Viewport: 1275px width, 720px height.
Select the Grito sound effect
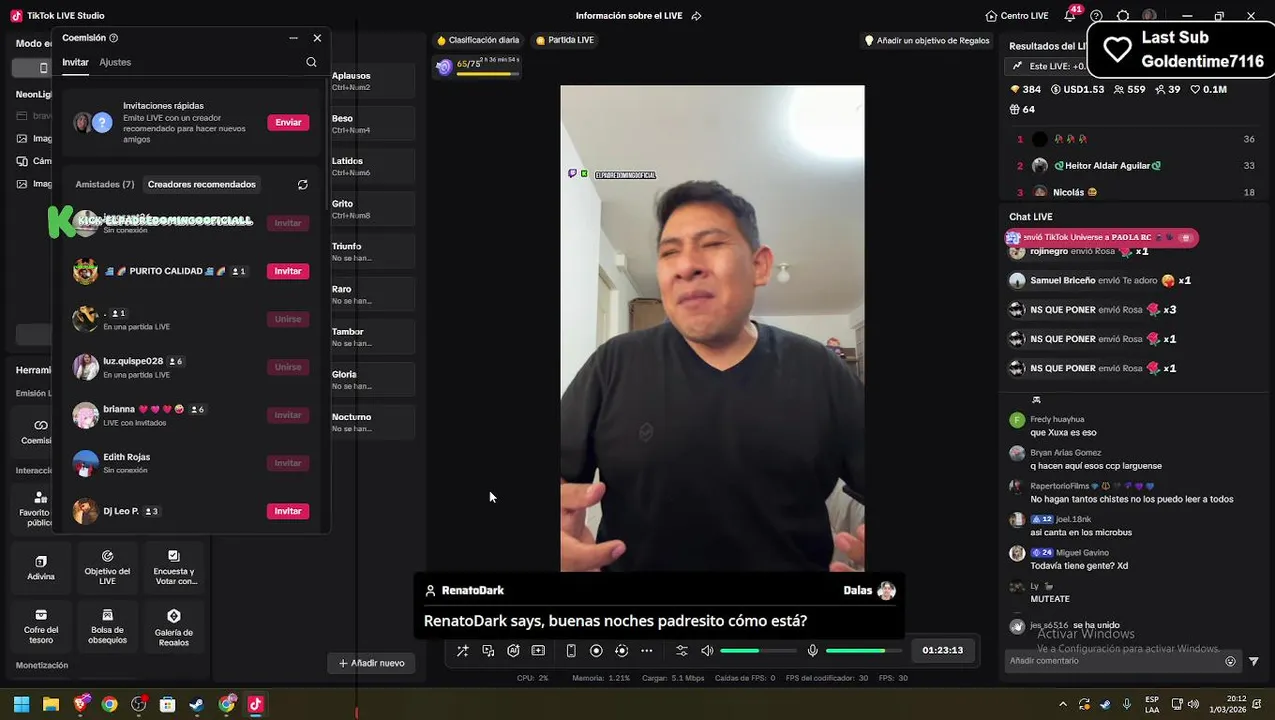click(x=372, y=209)
